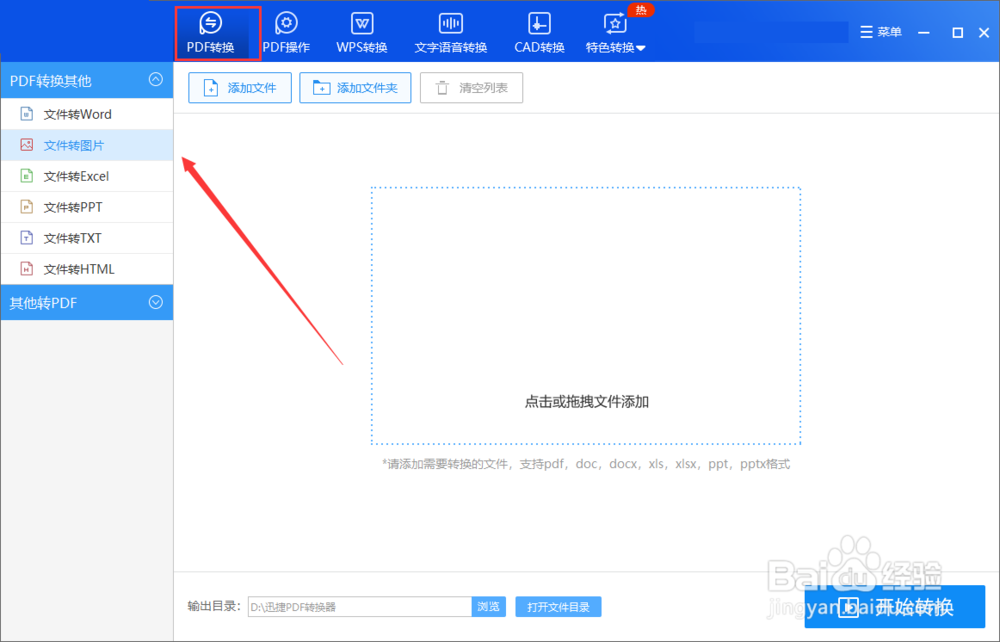1000x642 pixels.
Task: Switch to WPS转换 conversion mode
Action: [x=361, y=30]
